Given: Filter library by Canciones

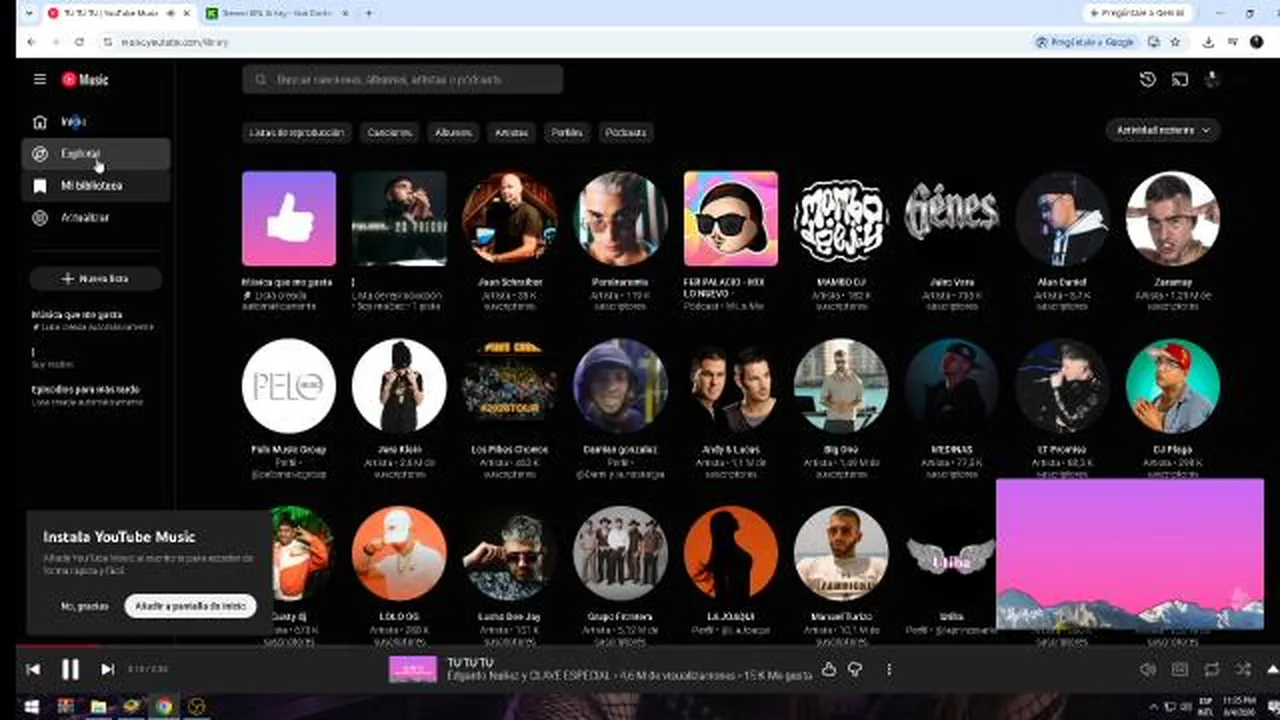Looking at the screenshot, I should (389, 132).
